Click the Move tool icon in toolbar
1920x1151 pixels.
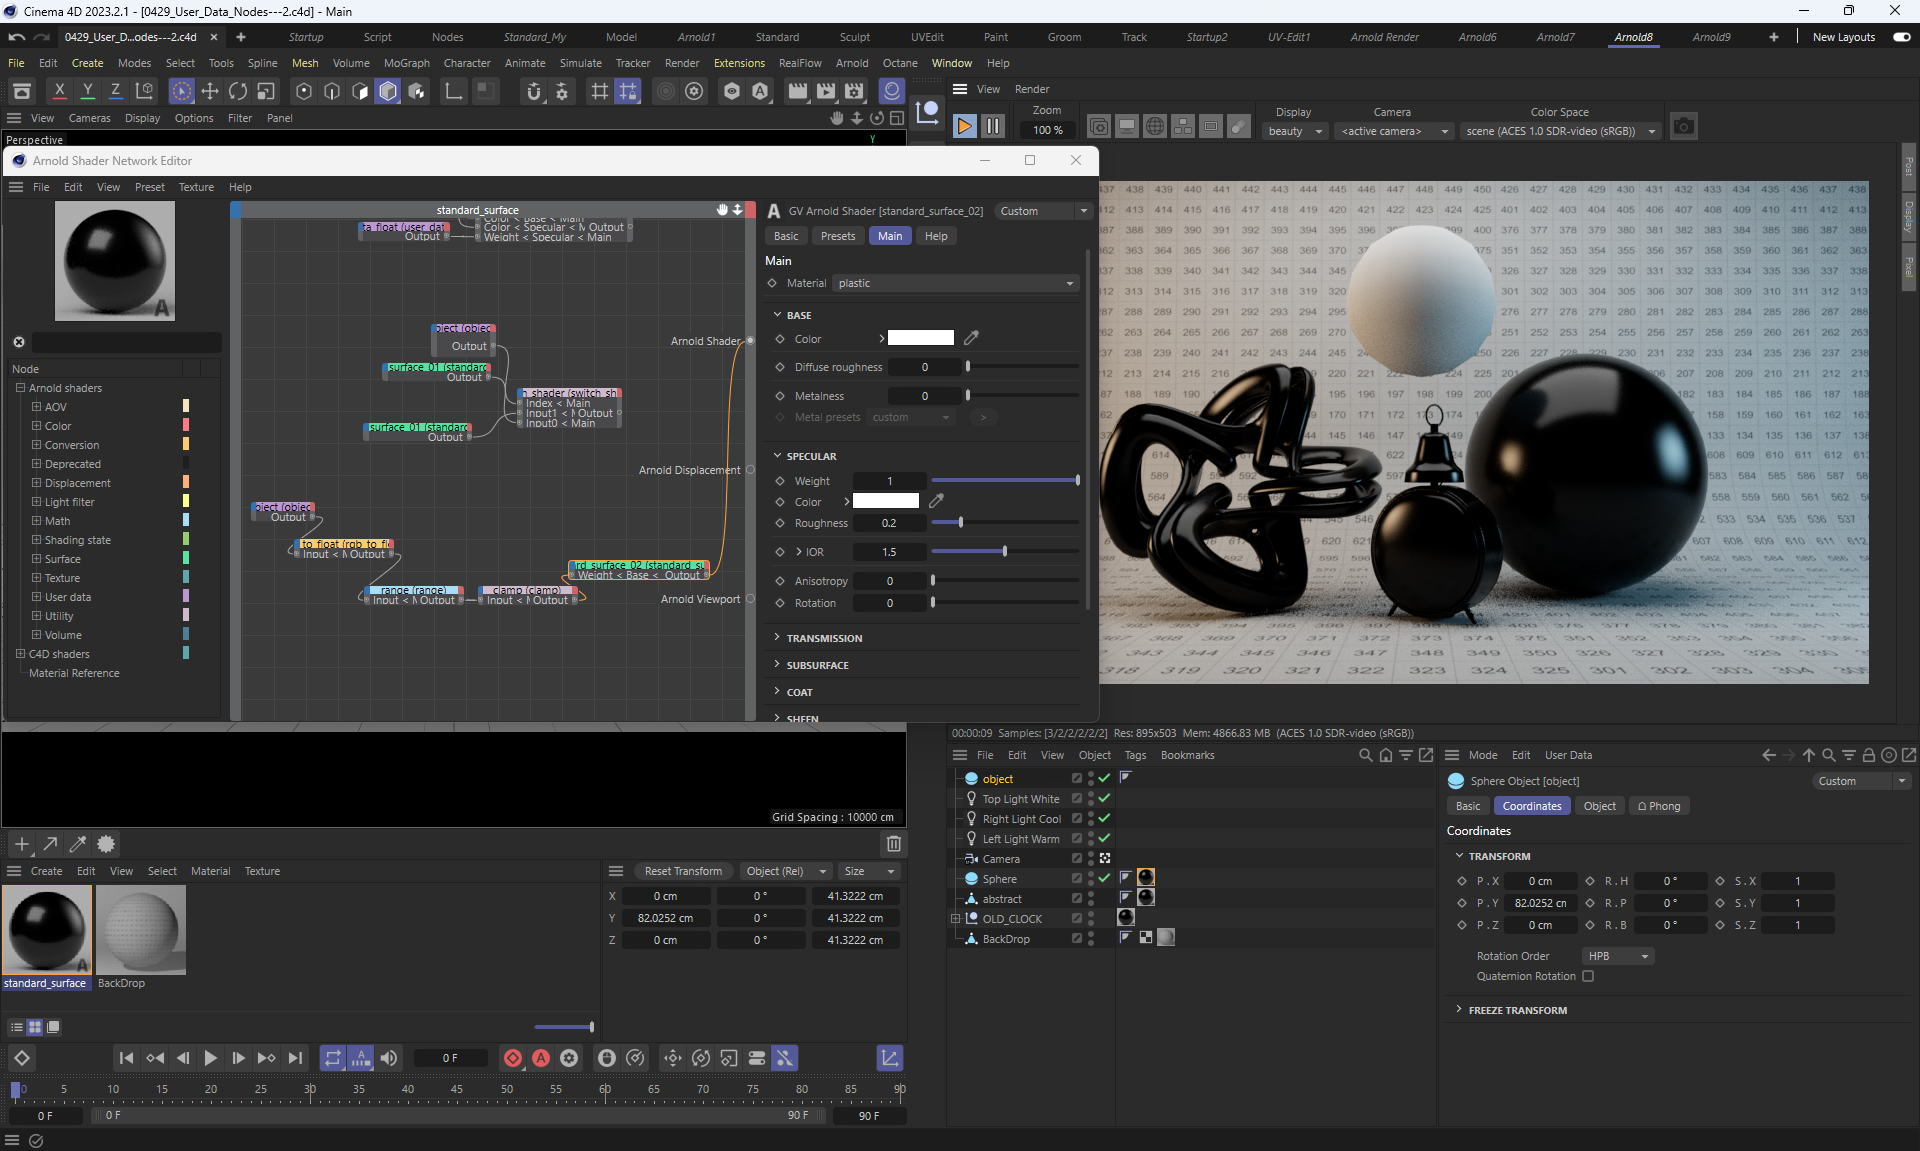click(x=210, y=91)
